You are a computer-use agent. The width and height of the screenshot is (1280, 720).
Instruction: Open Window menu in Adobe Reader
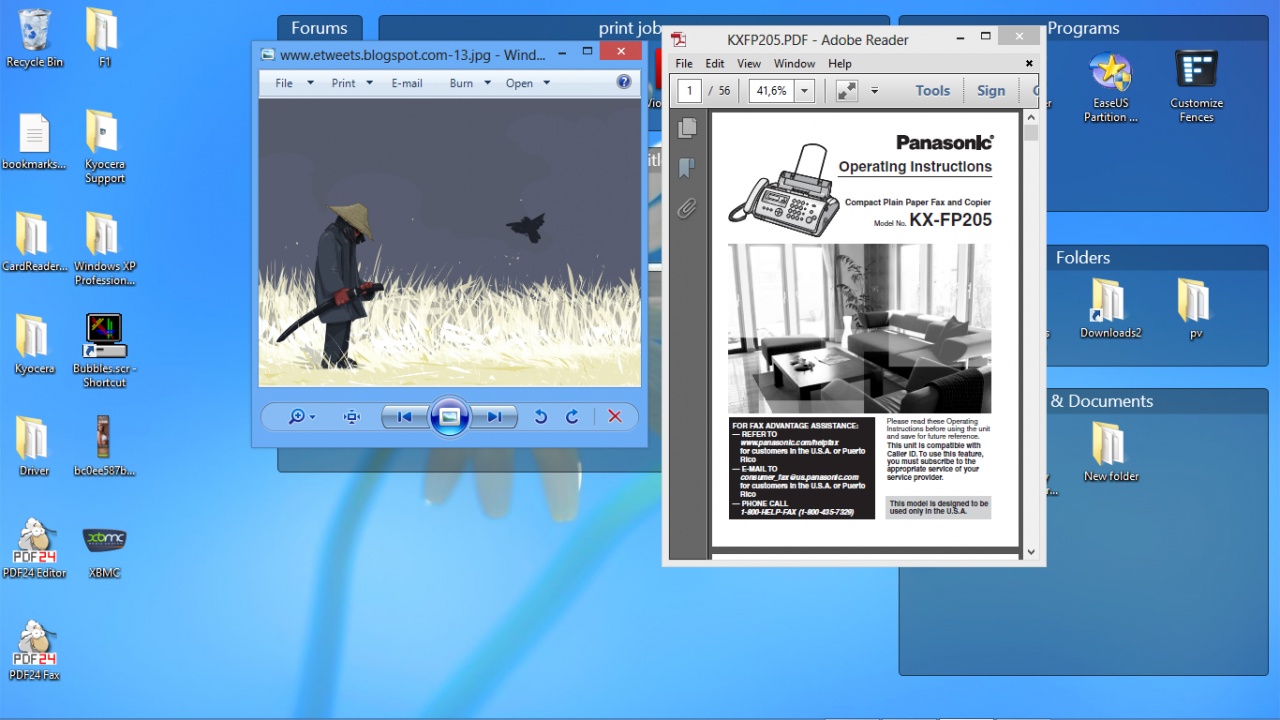tap(794, 64)
